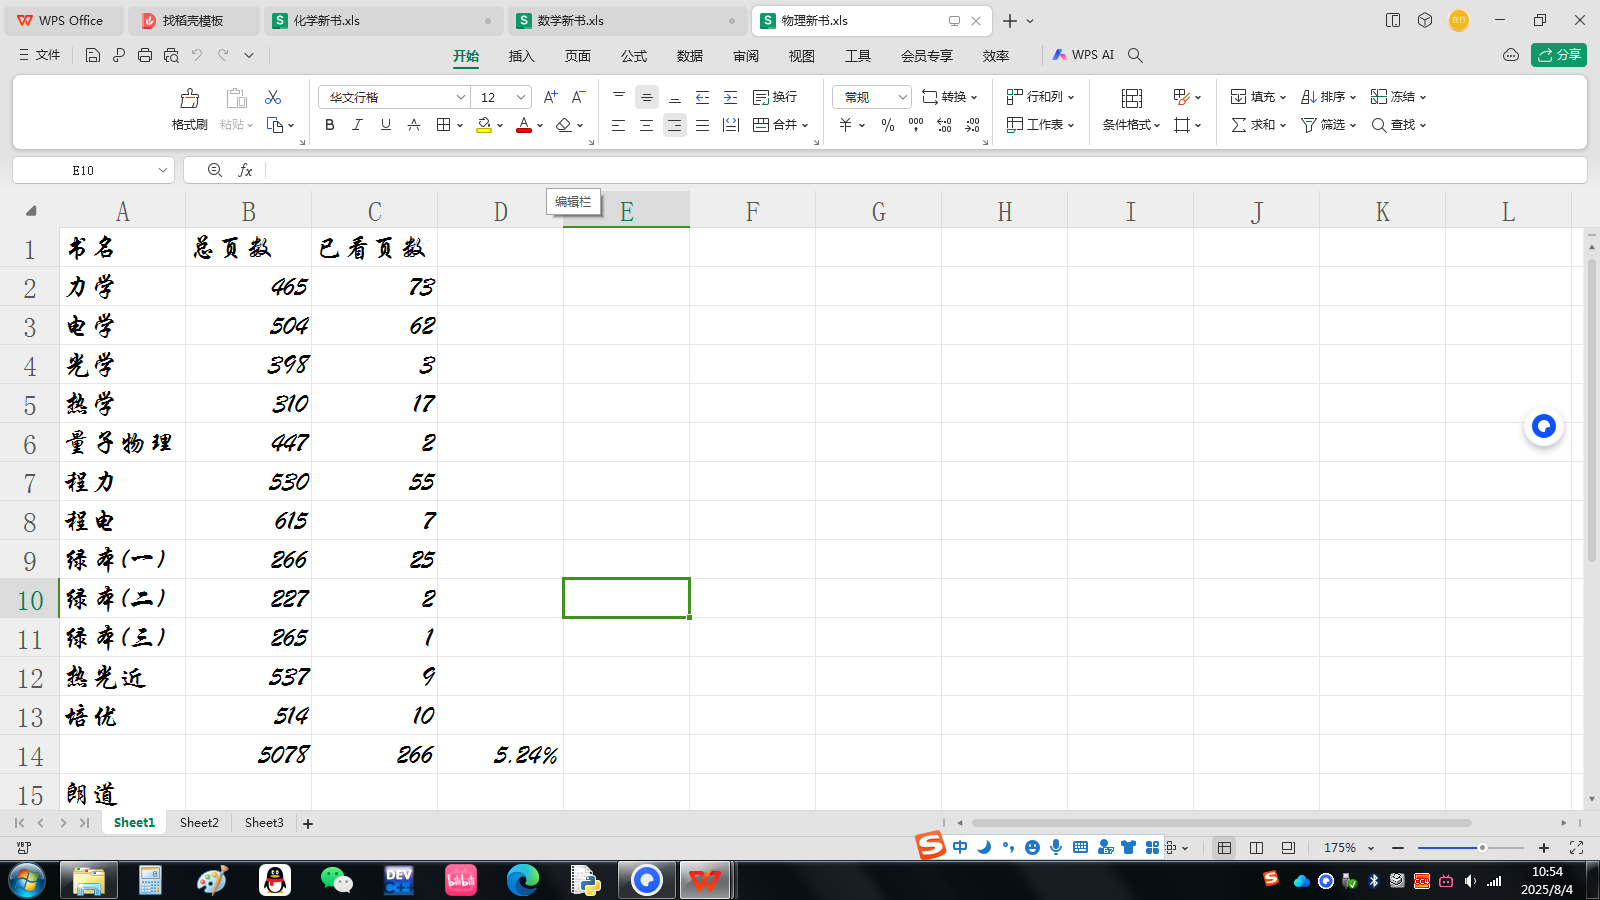Open Rows and Columns (行和列) dropdown
Screen dimensions: 1600x900
click(1040, 97)
